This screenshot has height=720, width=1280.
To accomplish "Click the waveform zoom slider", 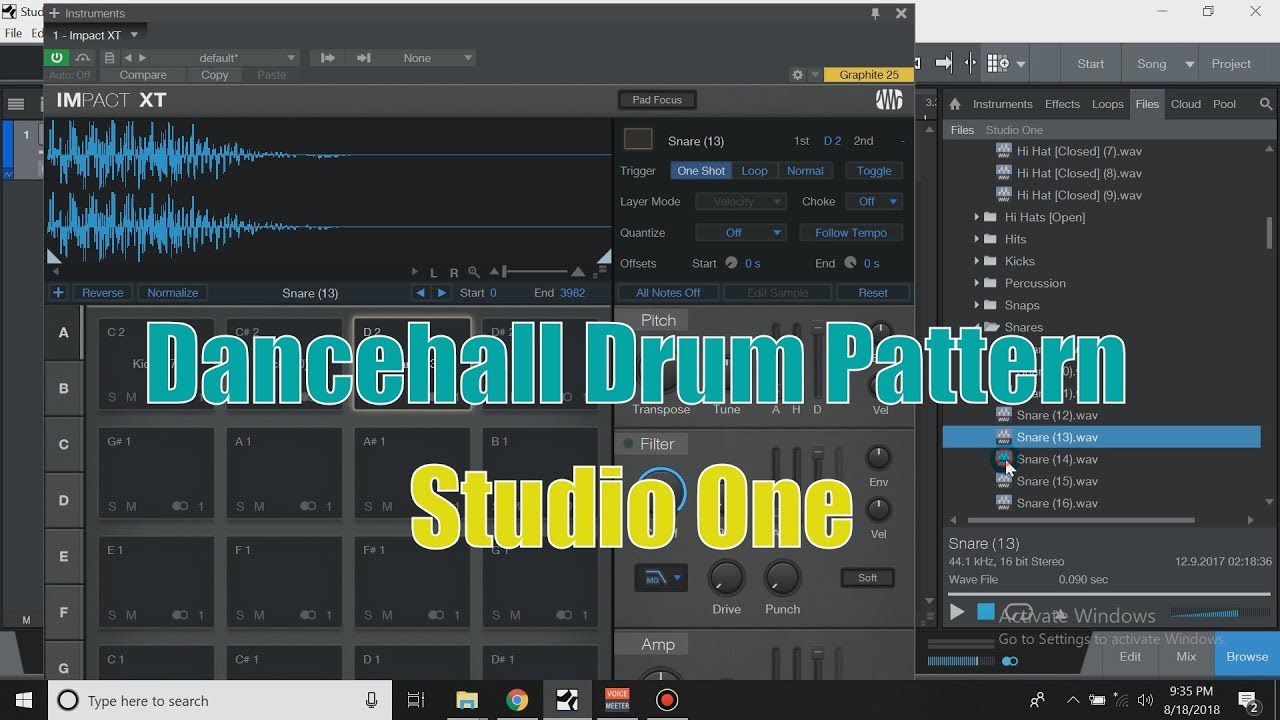I will [x=535, y=272].
